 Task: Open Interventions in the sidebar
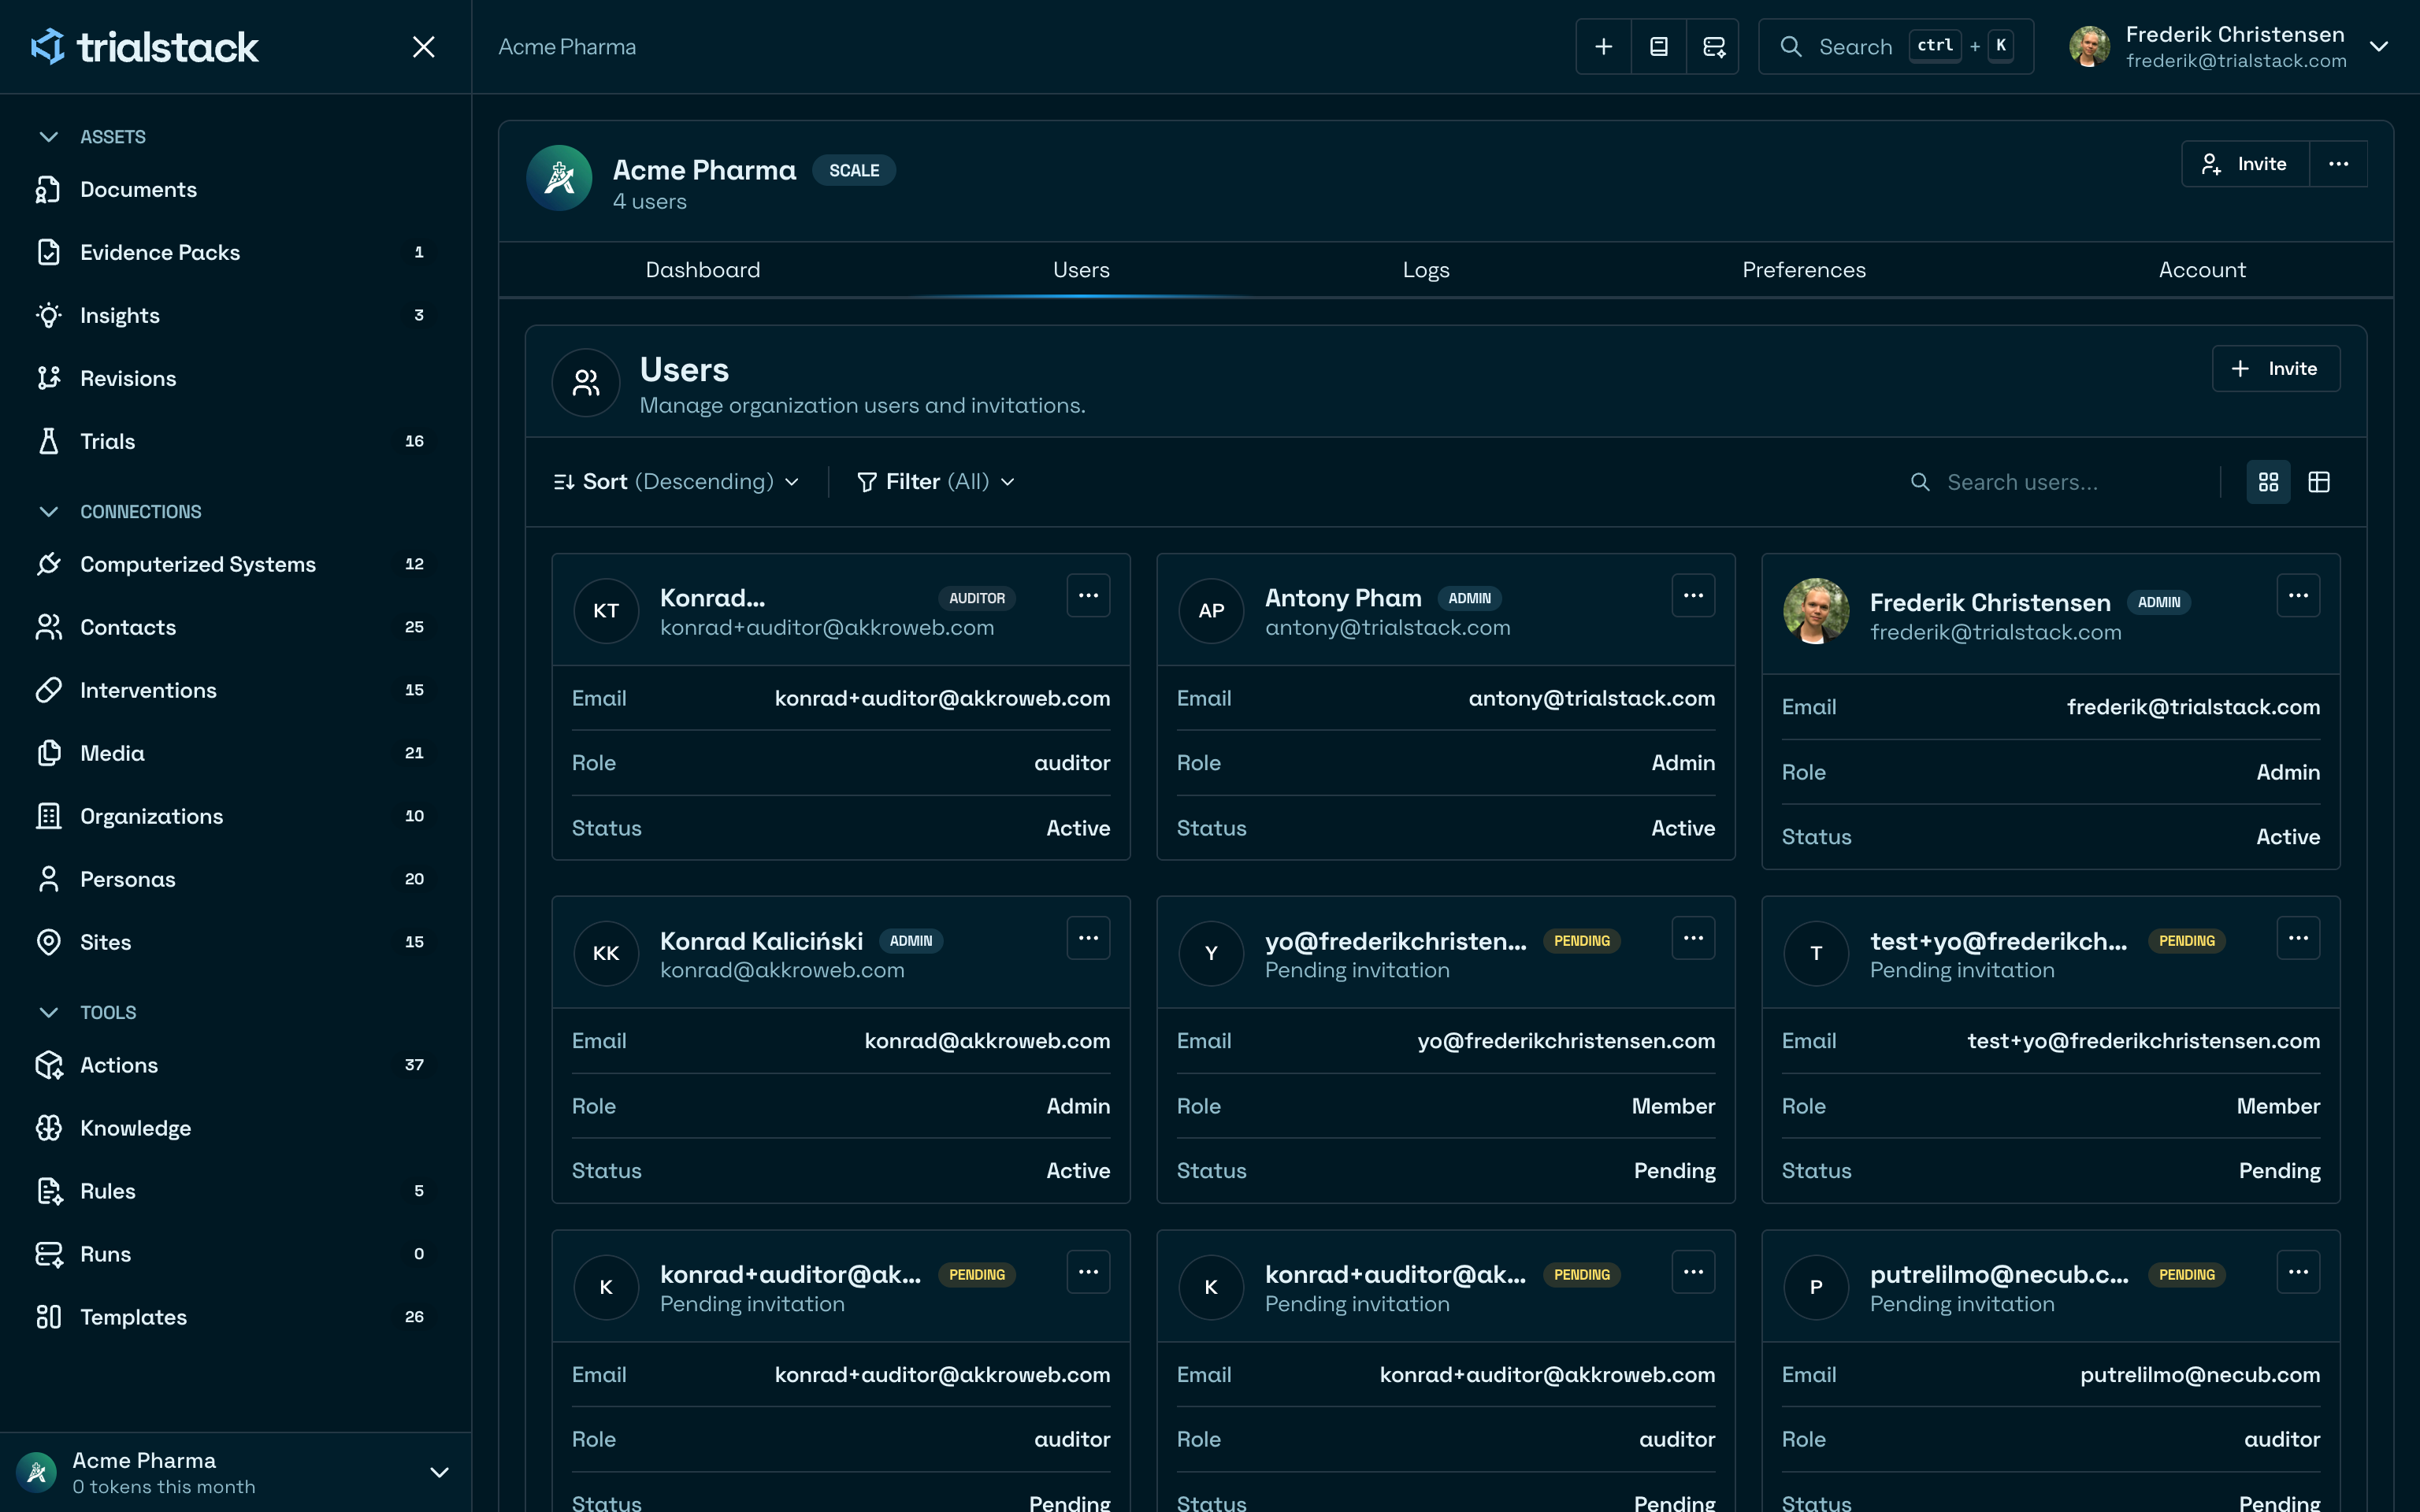point(236,690)
